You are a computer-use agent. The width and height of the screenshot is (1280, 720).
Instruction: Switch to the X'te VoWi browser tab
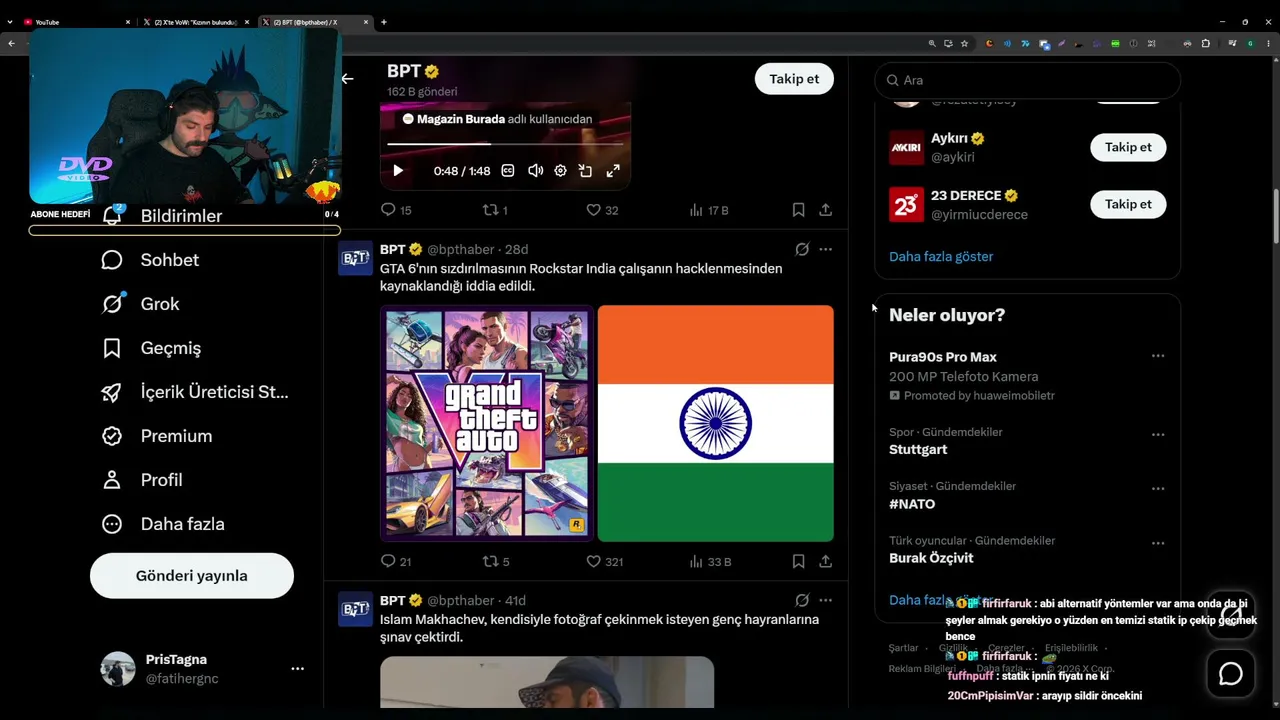196,22
